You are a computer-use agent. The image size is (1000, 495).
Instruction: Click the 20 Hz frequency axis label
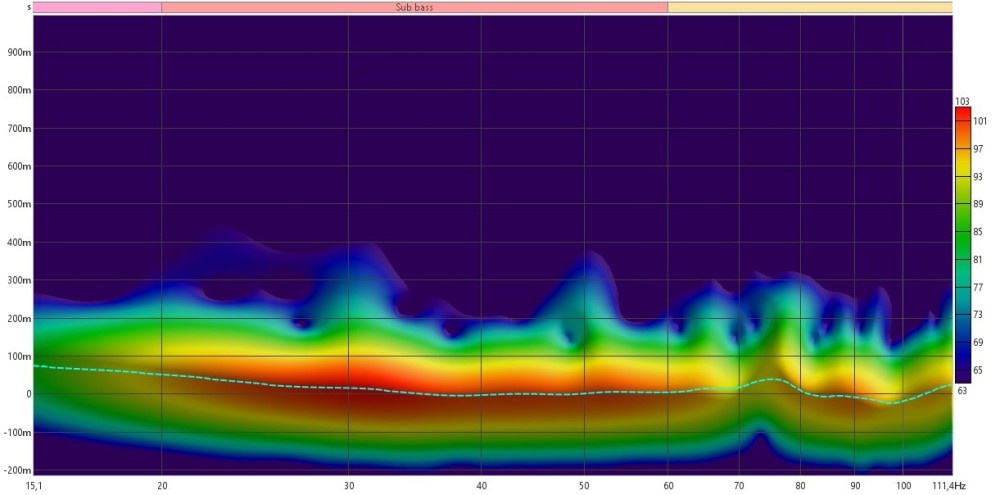pos(162,485)
